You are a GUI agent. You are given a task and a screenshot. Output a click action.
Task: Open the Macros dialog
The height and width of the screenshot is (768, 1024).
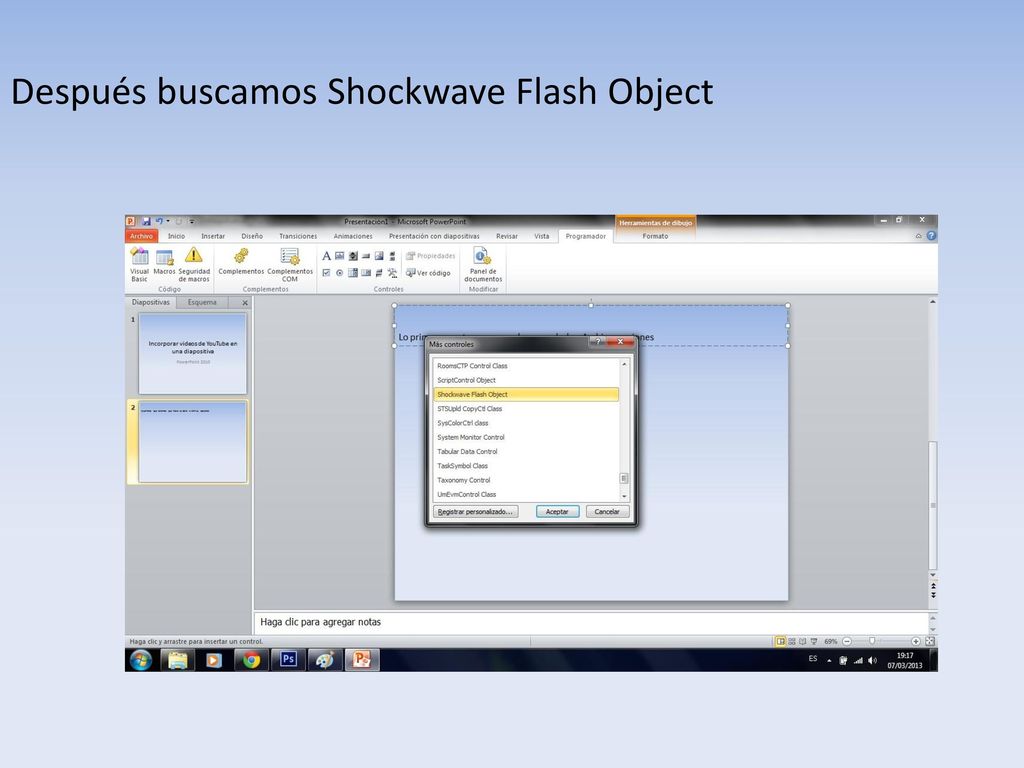pyautogui.click(x=164, y=261)
